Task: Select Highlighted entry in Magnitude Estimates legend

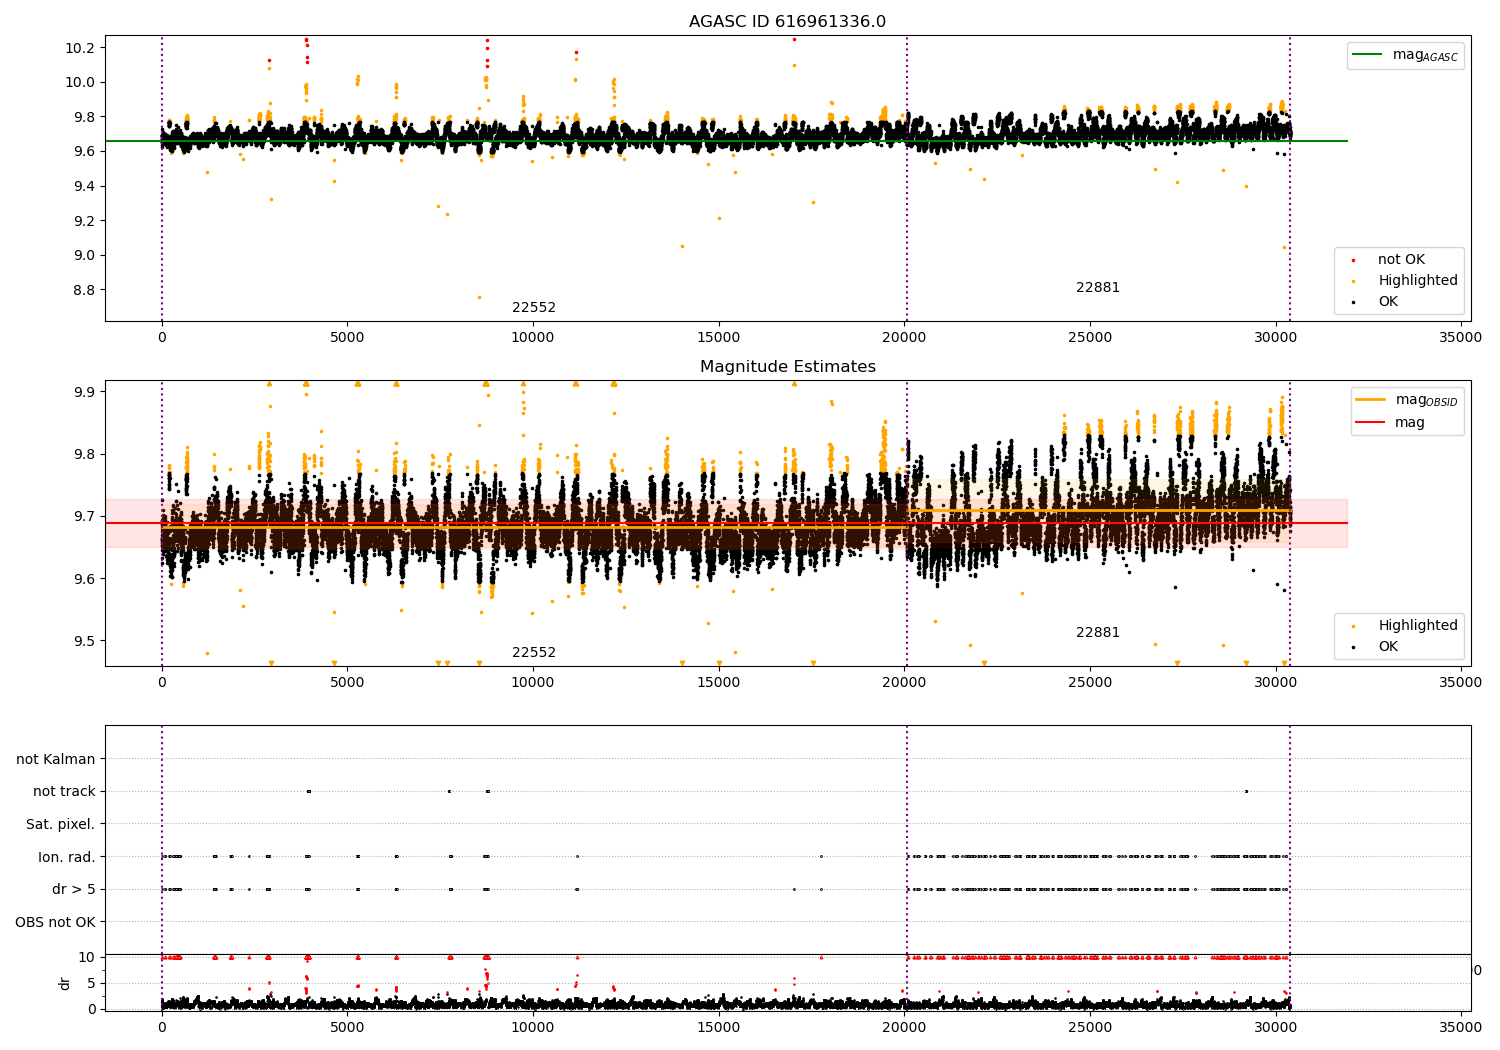Action: pos(1417,626)
